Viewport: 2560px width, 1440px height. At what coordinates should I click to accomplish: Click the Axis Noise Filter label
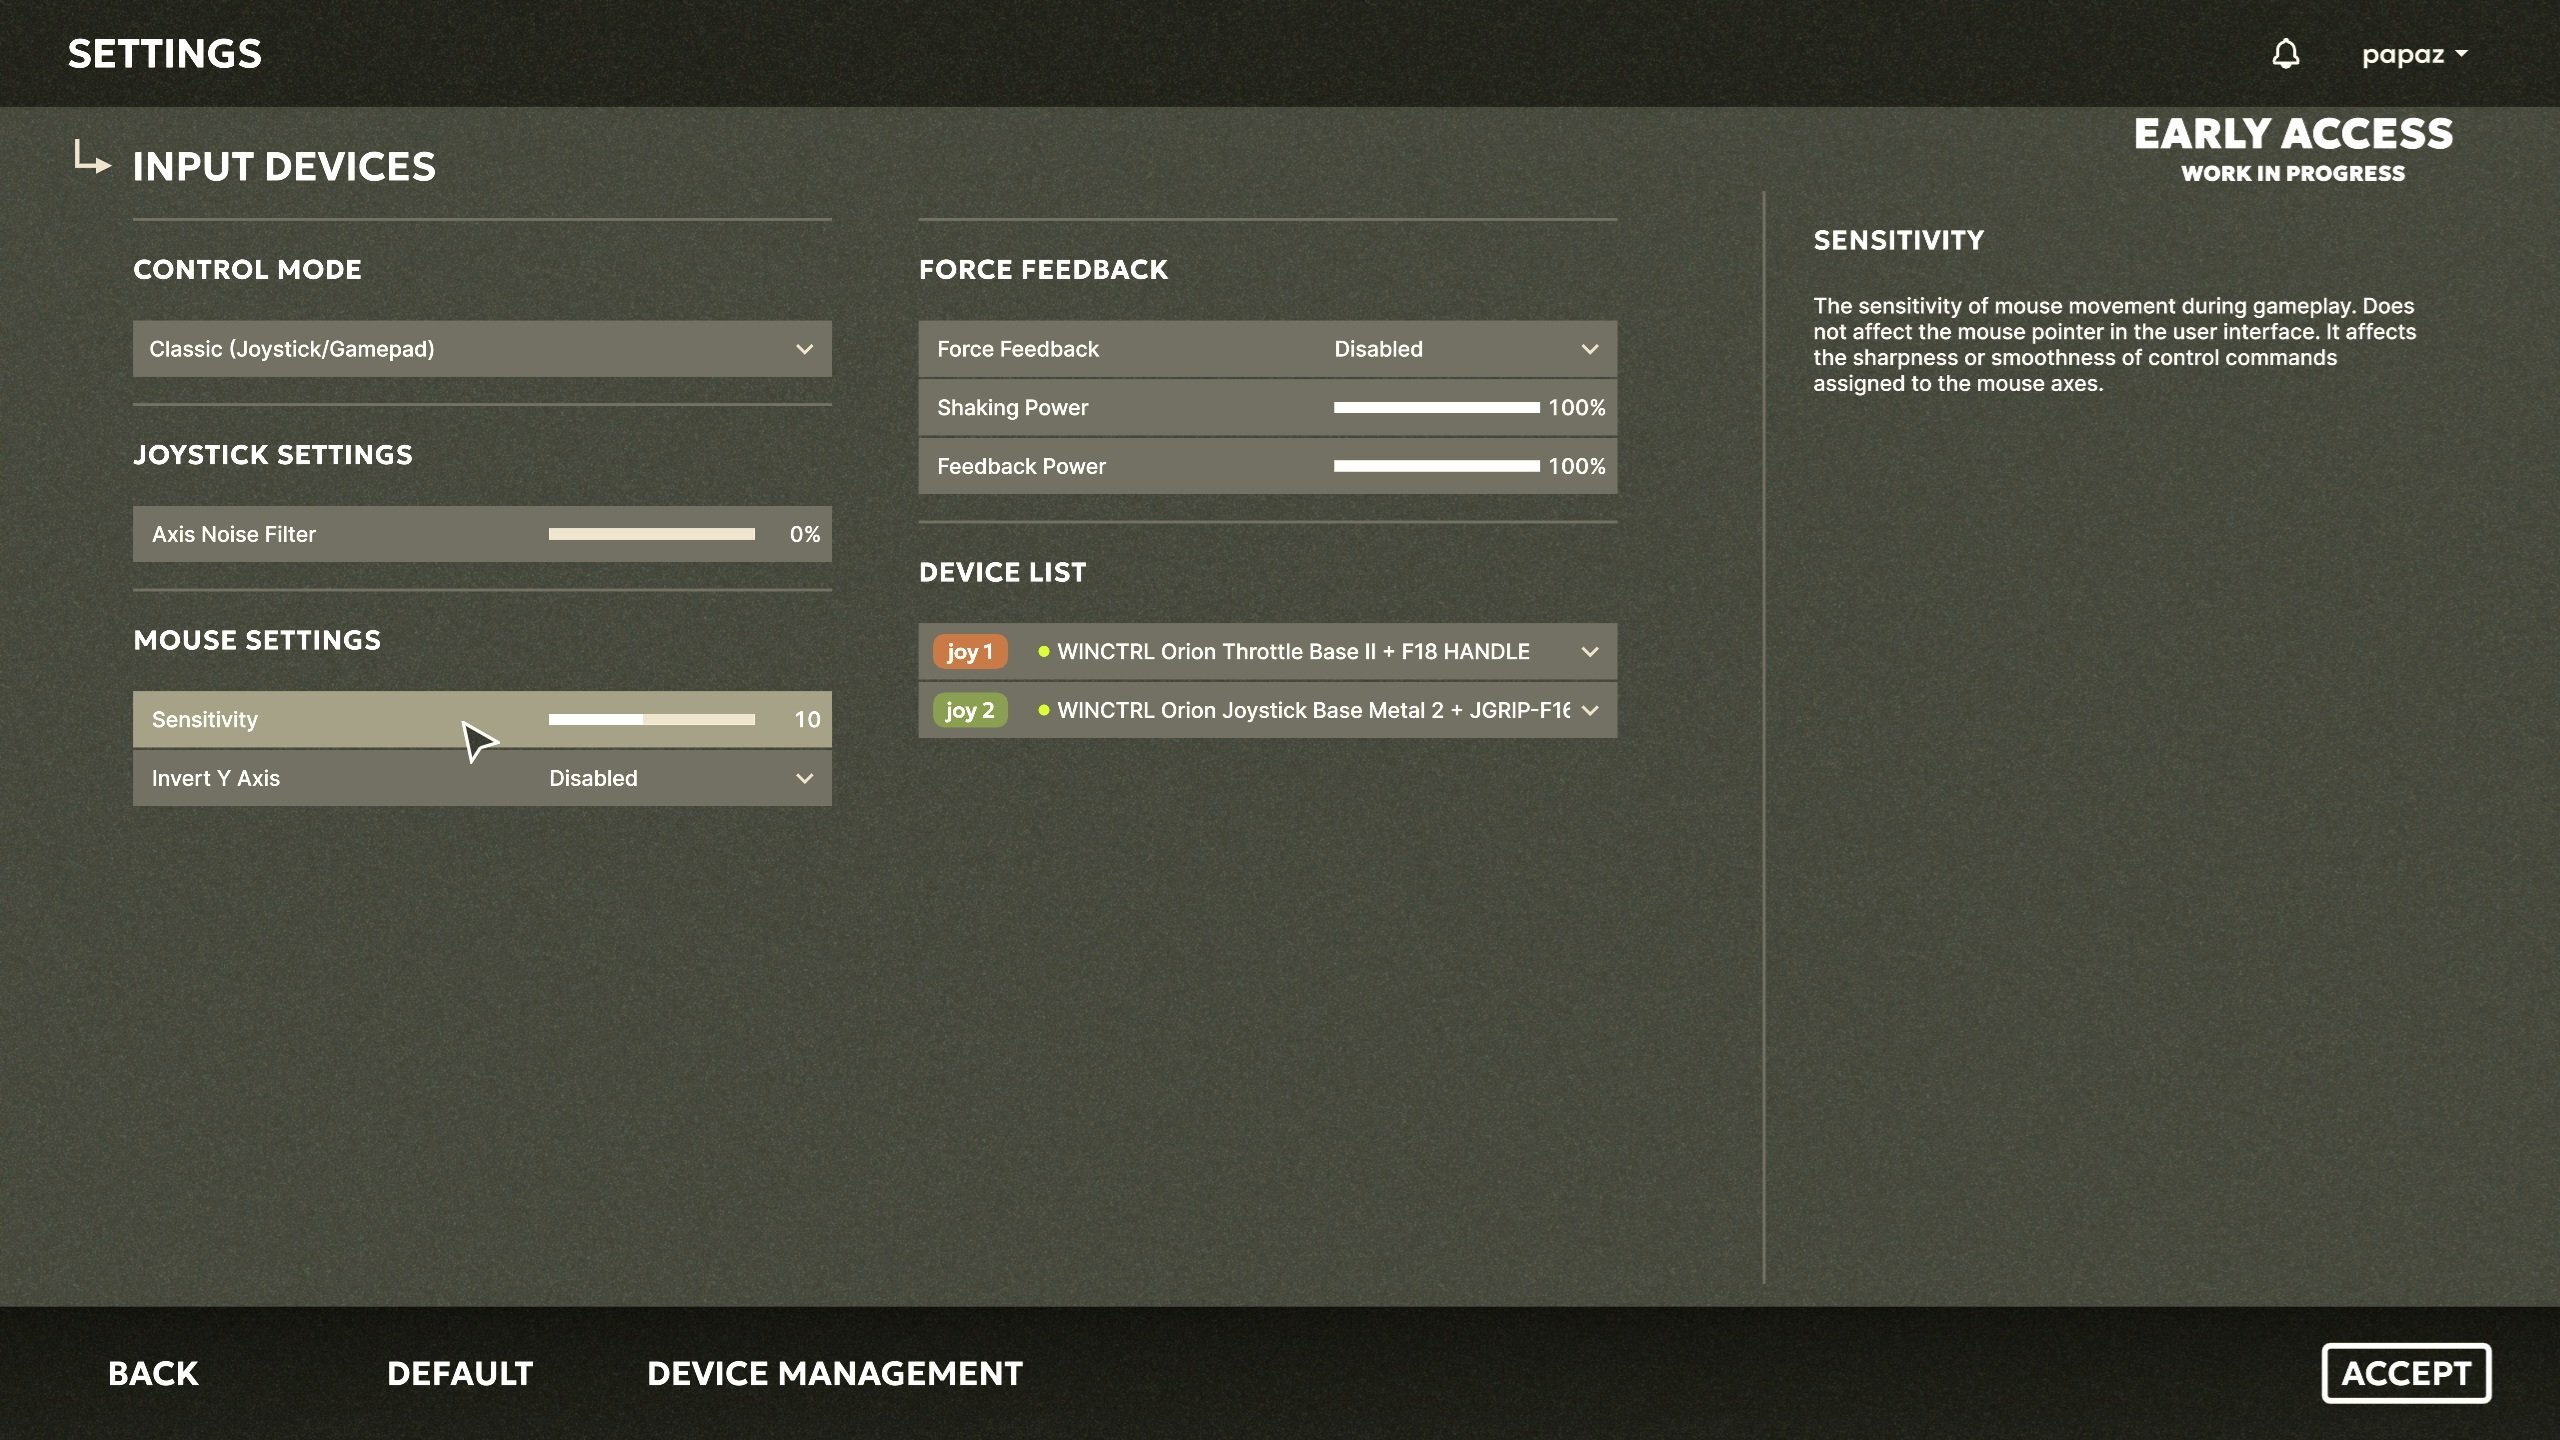point(234,534)
